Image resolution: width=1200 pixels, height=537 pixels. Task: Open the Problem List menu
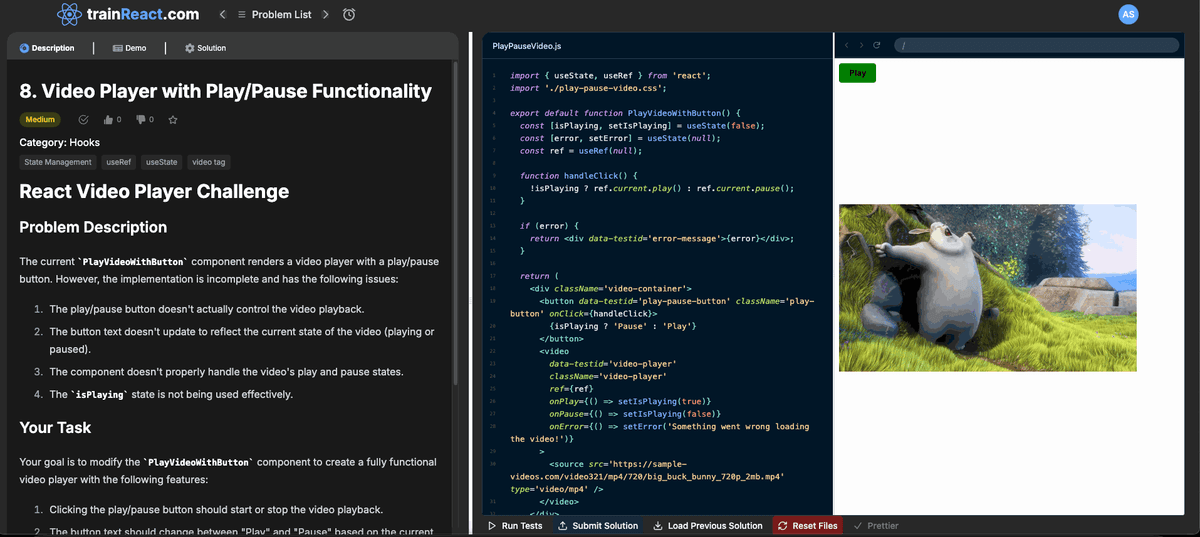(x=273, y=15)
